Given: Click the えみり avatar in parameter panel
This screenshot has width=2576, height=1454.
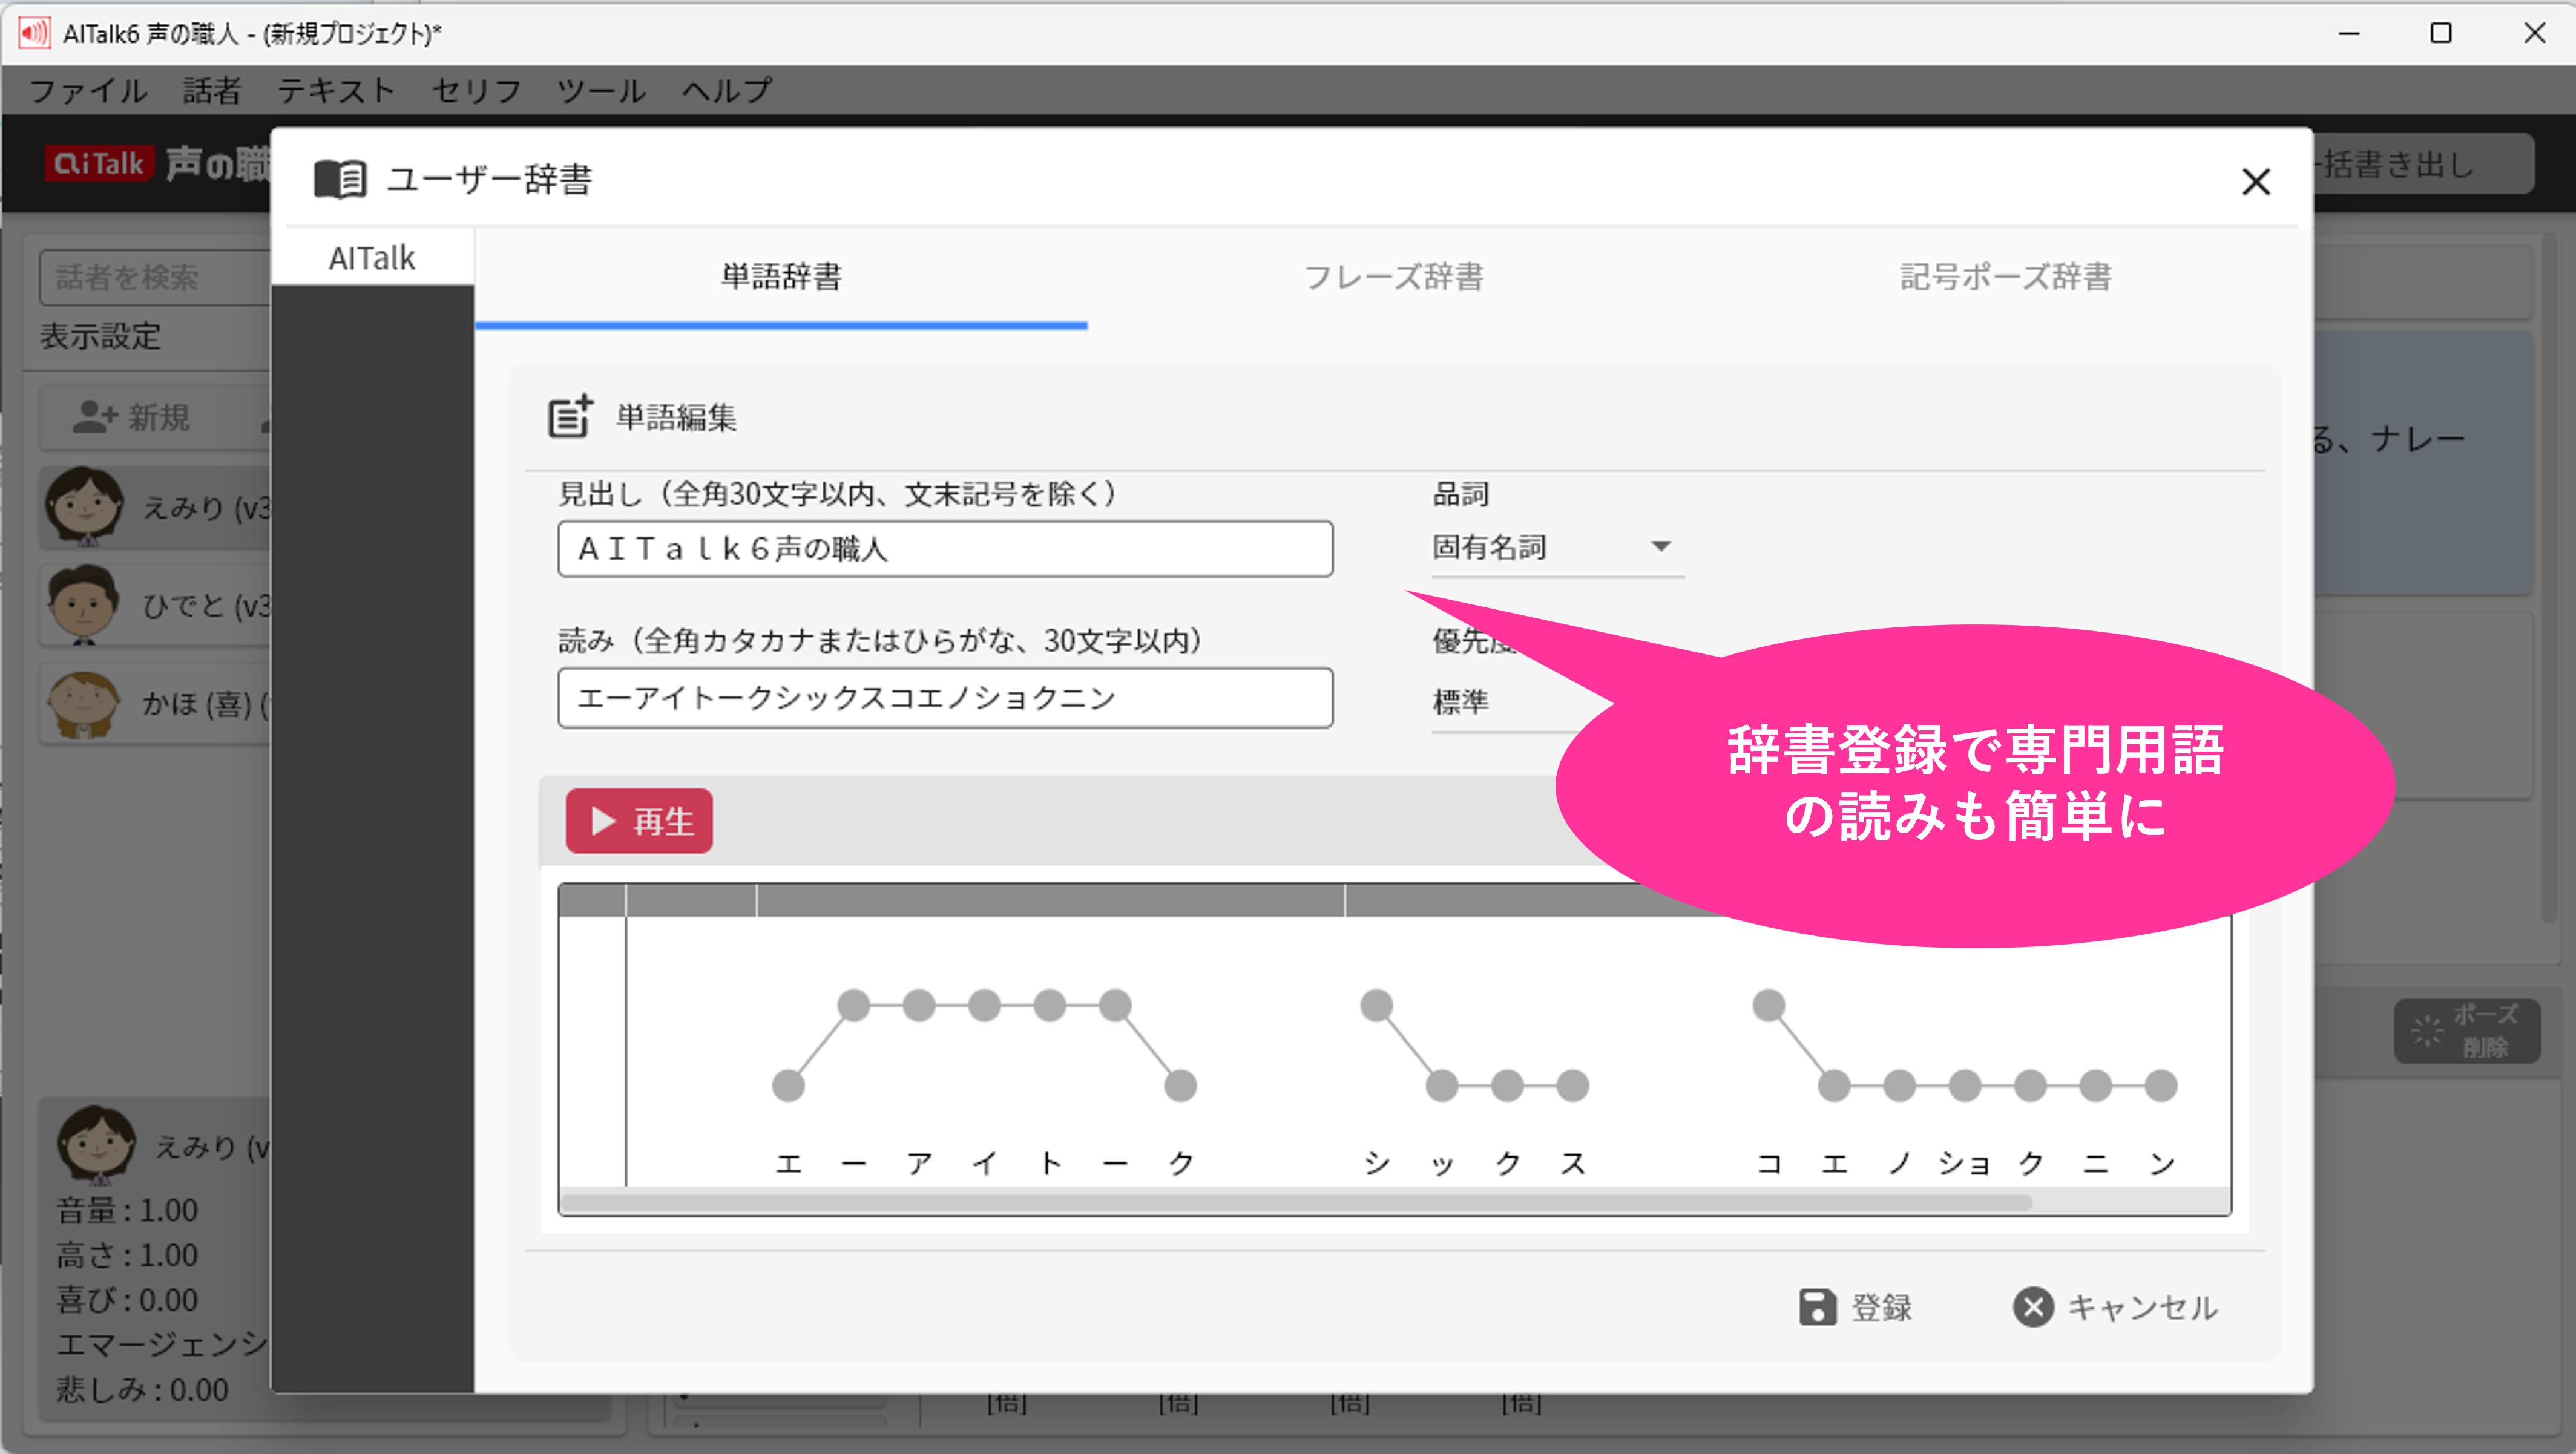Looking at the screenshot, I should pos(96,1144).
